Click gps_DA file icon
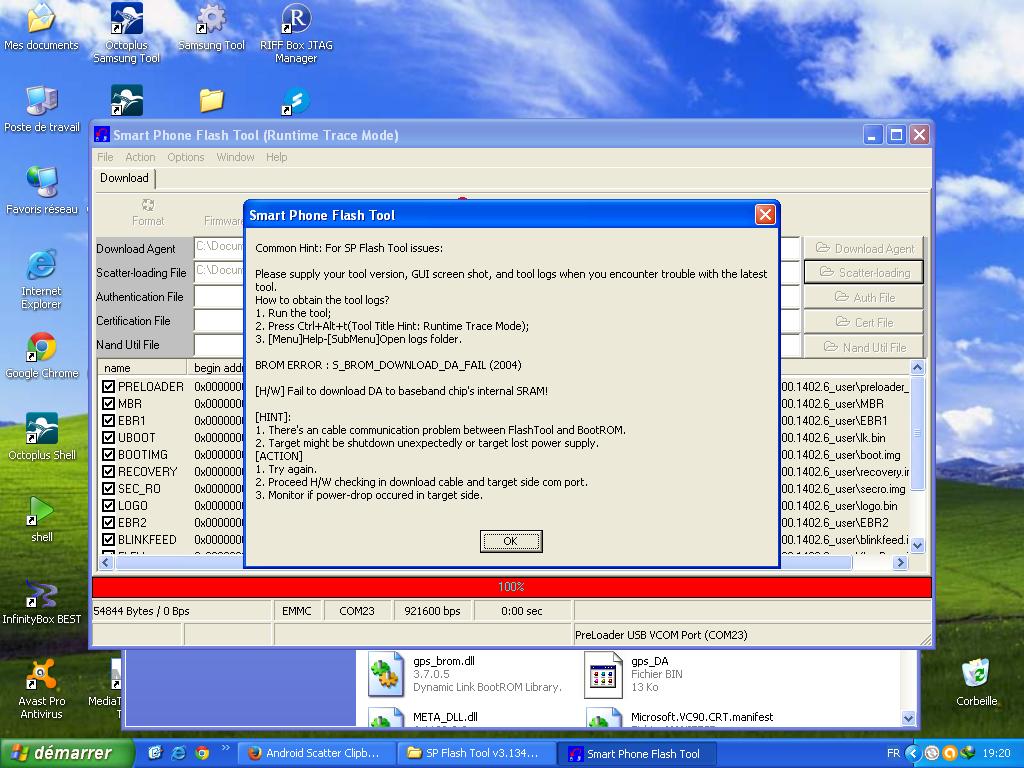This screenshot has width=1024, height=768. 602,675
